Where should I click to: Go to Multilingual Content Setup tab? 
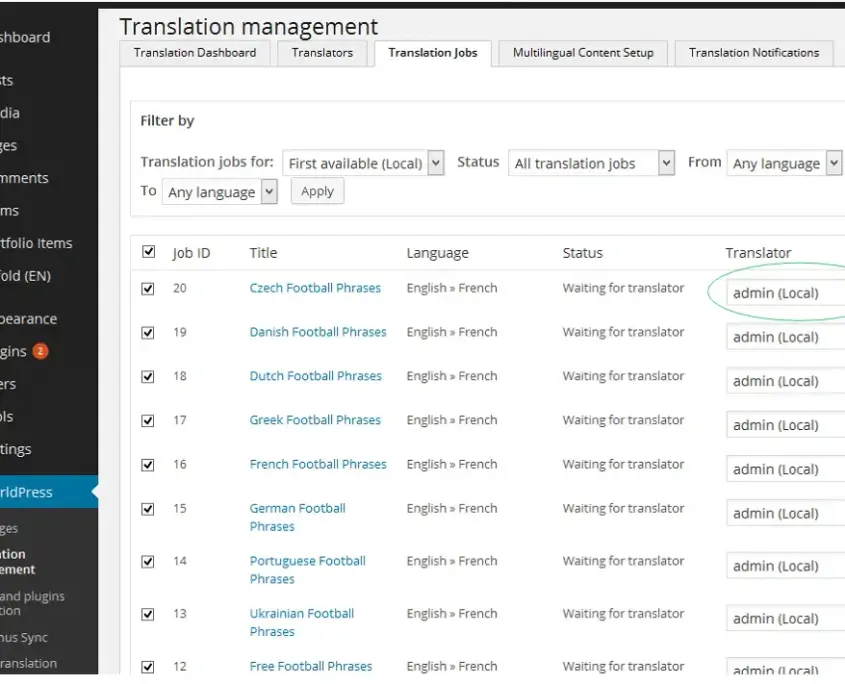(x=583, y=53)
